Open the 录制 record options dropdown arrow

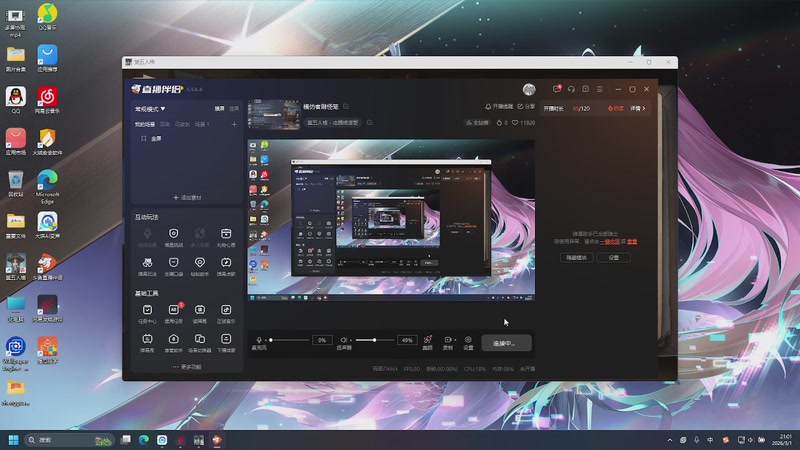tap(455, 340)
